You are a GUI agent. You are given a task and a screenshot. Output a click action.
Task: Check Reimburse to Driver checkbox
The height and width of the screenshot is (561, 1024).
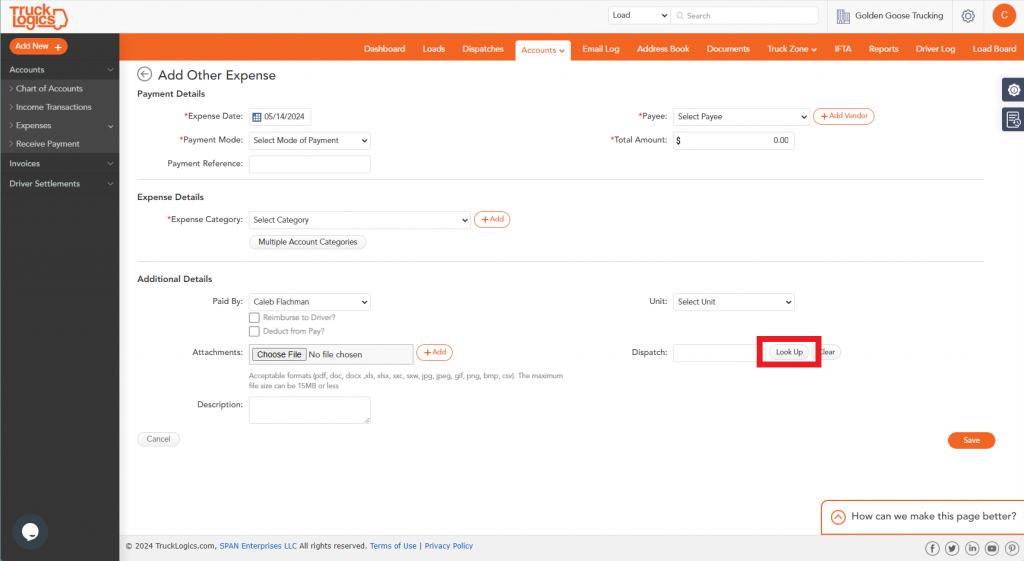point(254,317)
